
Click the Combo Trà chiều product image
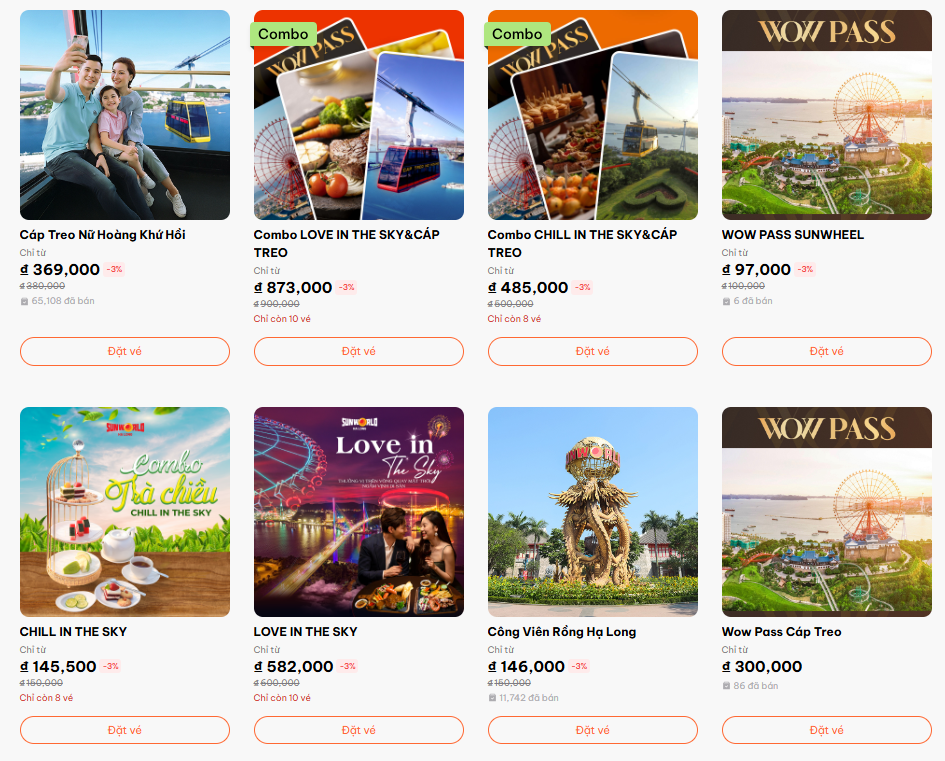click(125, 512)
